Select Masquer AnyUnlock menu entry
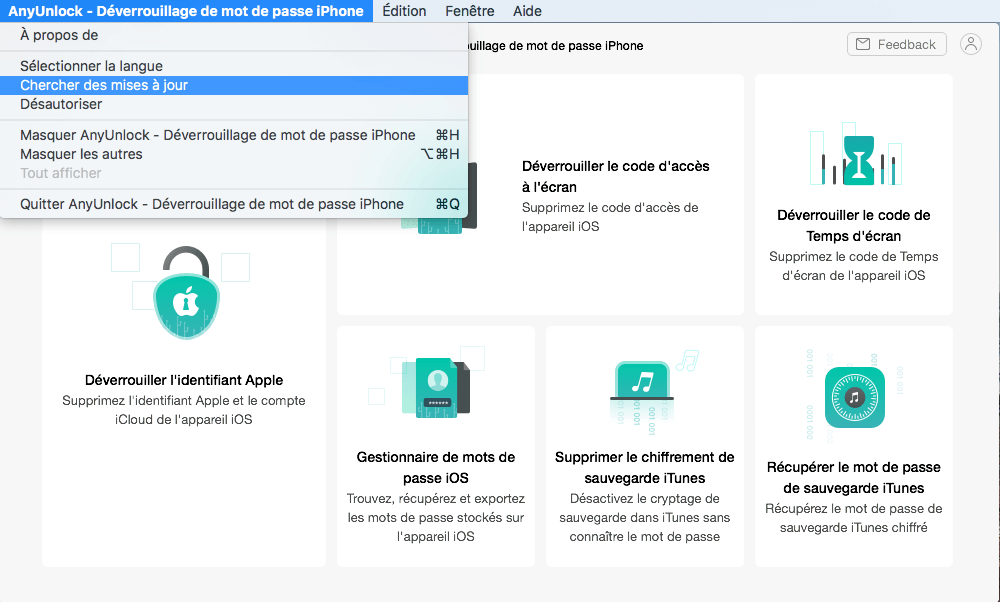 (234, 135)
